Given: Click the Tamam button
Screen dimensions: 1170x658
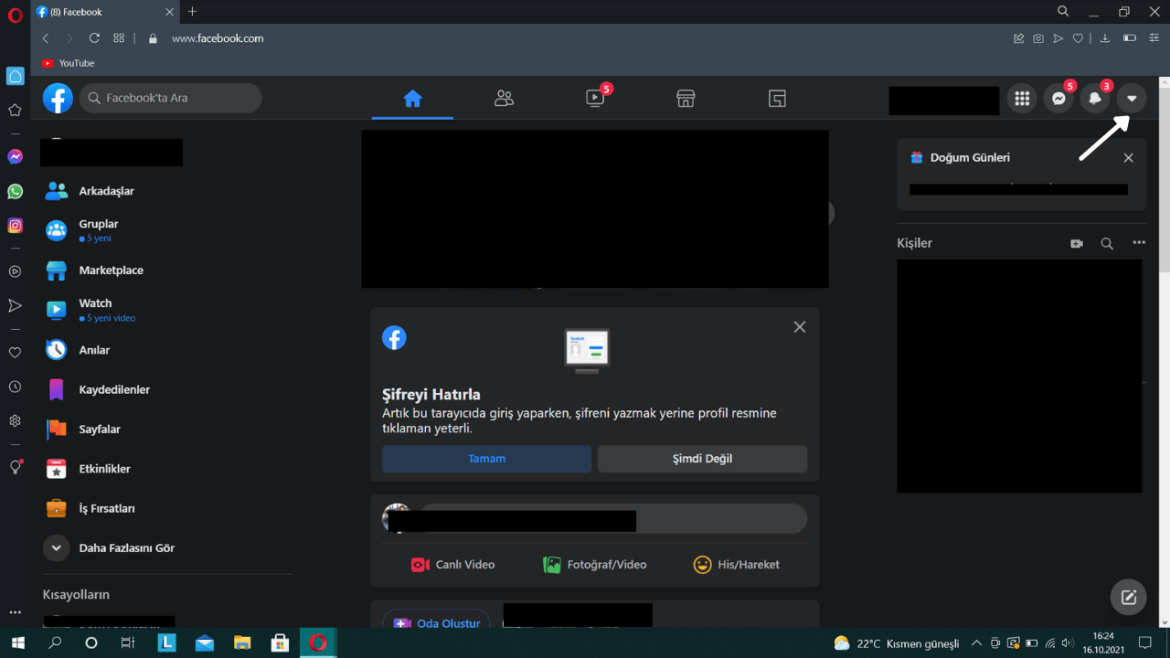Looking at the screenshot, I should pyautogui.click(x=486, y=459).
